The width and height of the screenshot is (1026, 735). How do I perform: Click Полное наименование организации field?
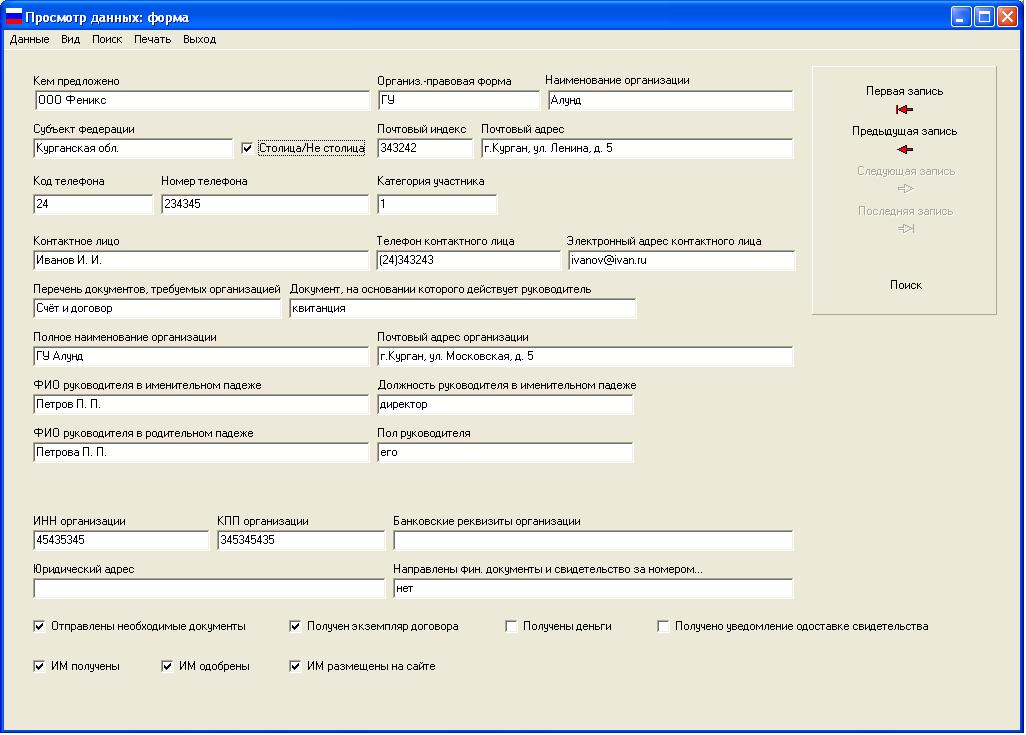click(x=201, y=356)
